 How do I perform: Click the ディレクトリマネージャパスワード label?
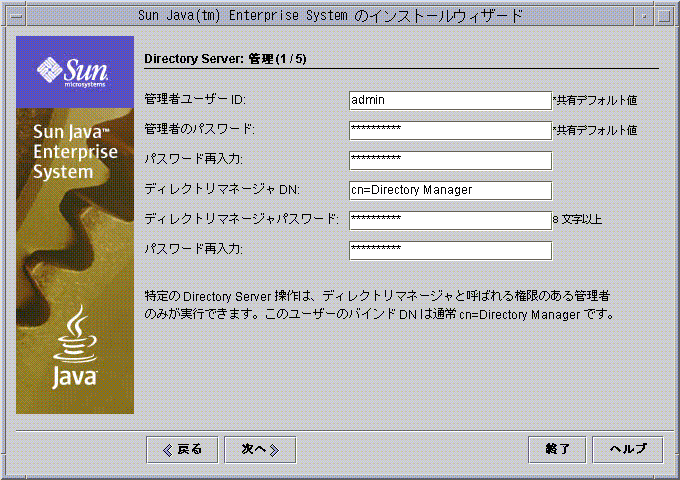(242, 219)
